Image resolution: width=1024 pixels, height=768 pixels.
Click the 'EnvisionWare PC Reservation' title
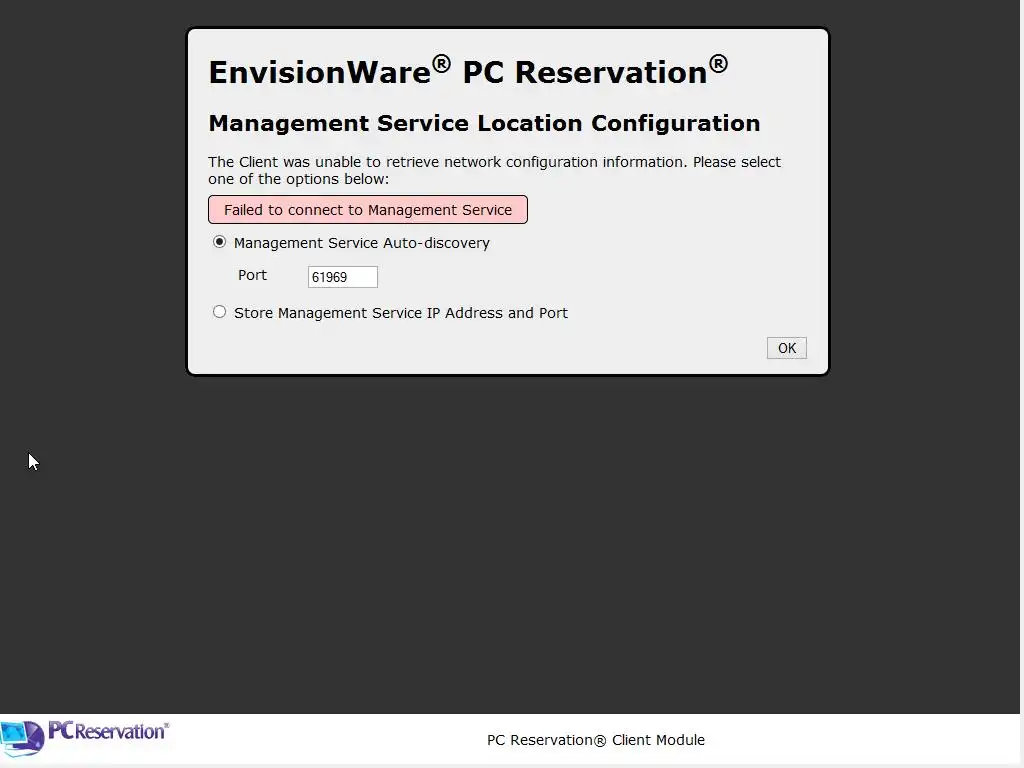coord(468,71)
